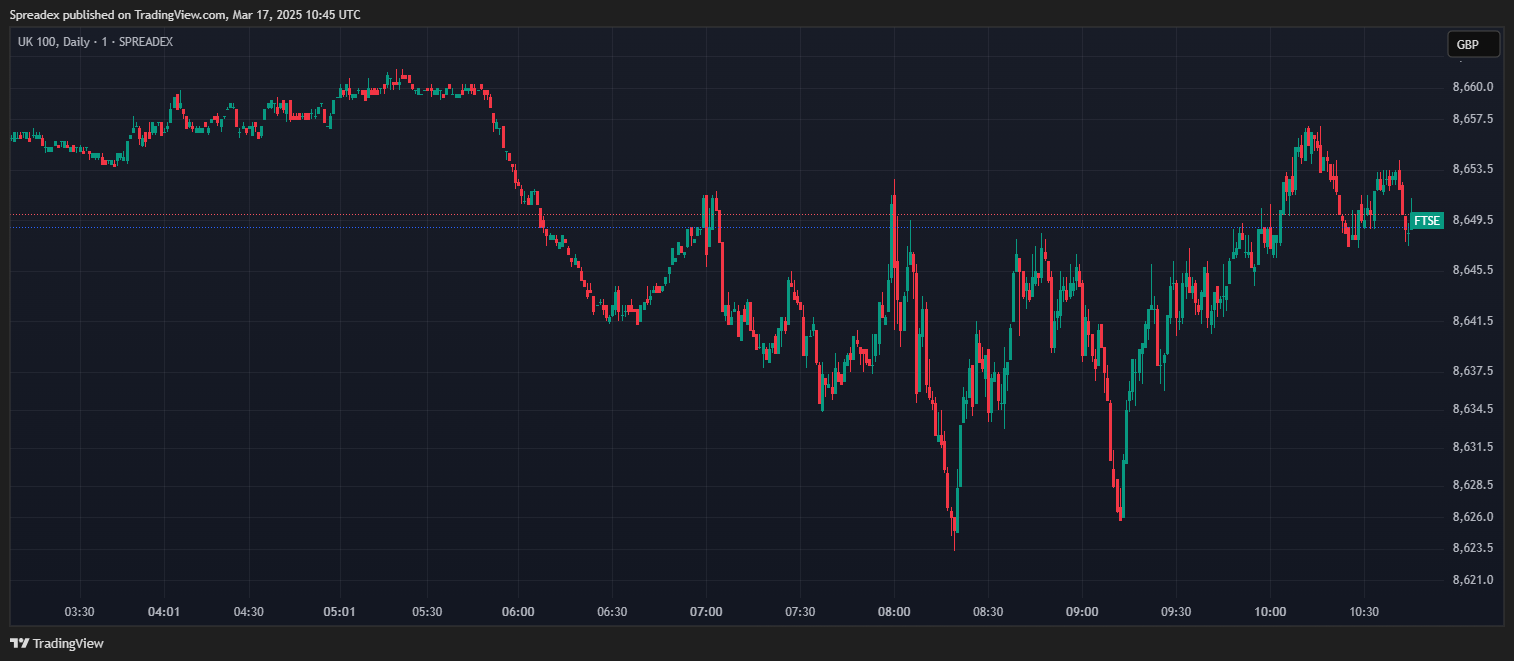Click the 08:30 time axis label
Image resolution: width=1514 pixels, height=661 pixels.
pos(988,612)
